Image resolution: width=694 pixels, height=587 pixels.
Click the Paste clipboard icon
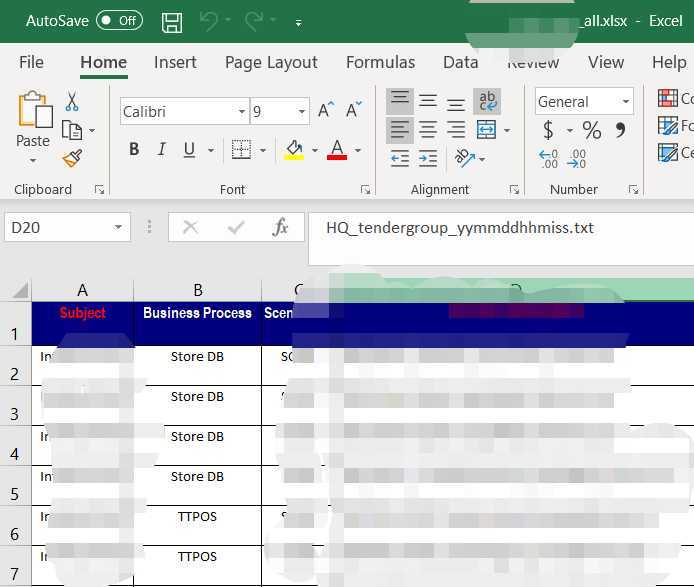(35, 109)
